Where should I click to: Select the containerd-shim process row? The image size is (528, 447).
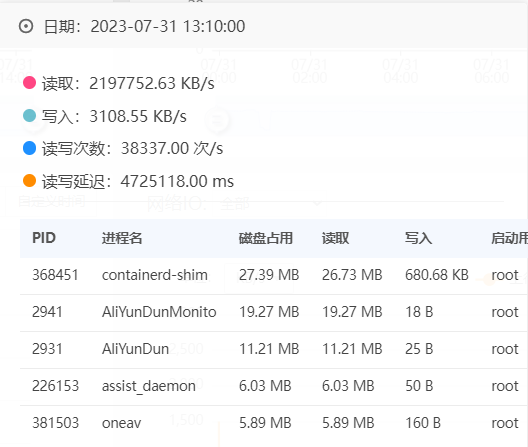274,275
